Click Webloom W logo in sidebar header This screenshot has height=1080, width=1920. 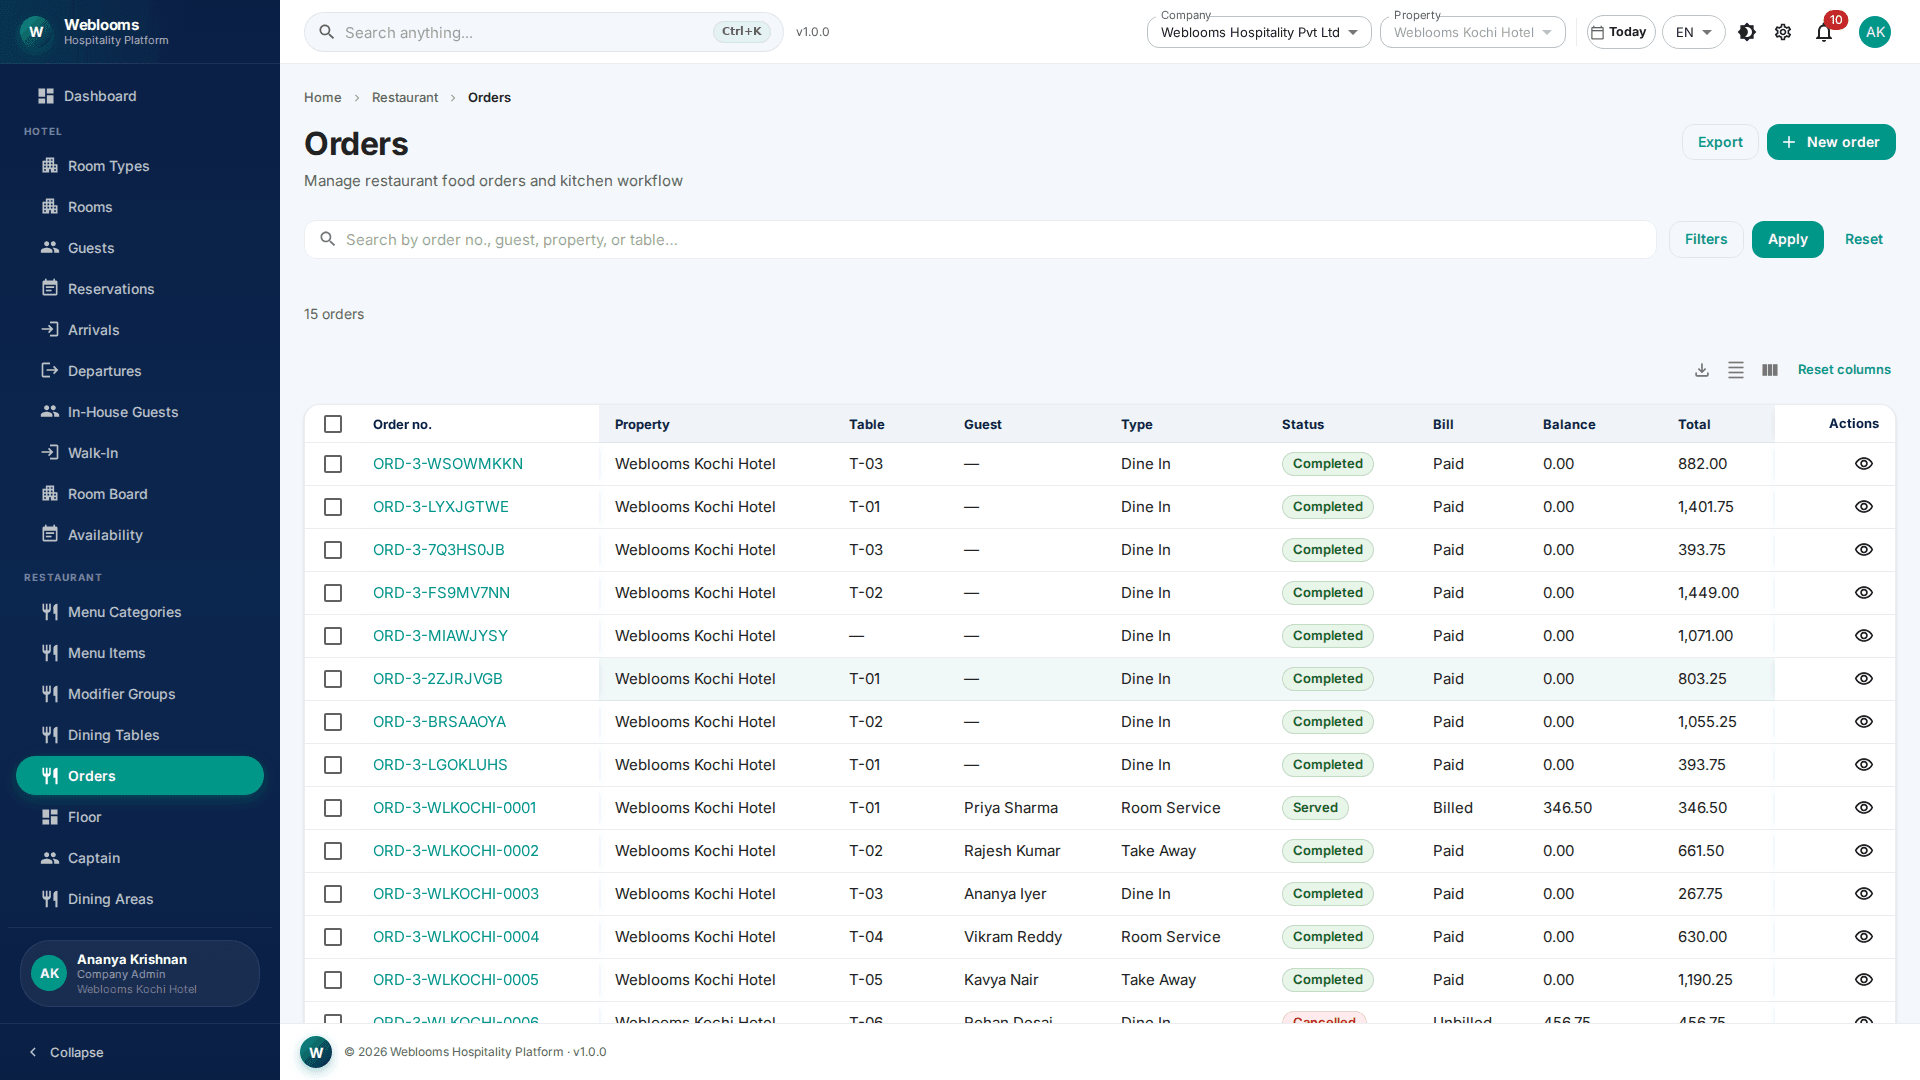[x=36, y=32]
